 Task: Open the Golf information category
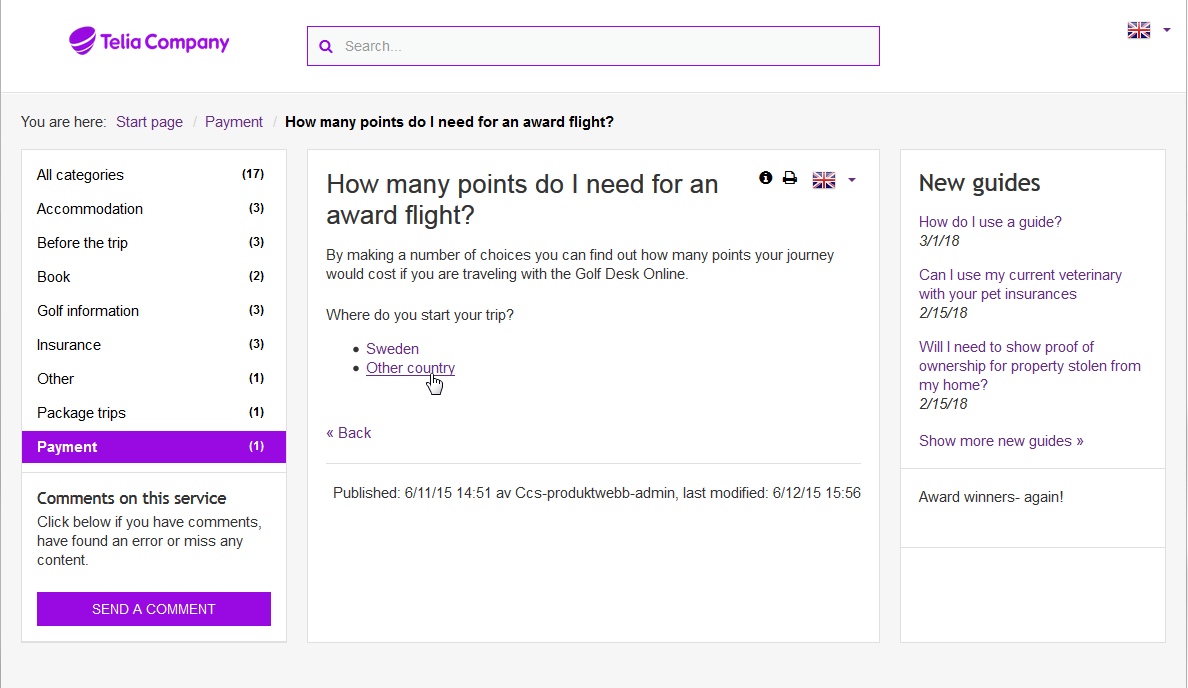point(88,311)
